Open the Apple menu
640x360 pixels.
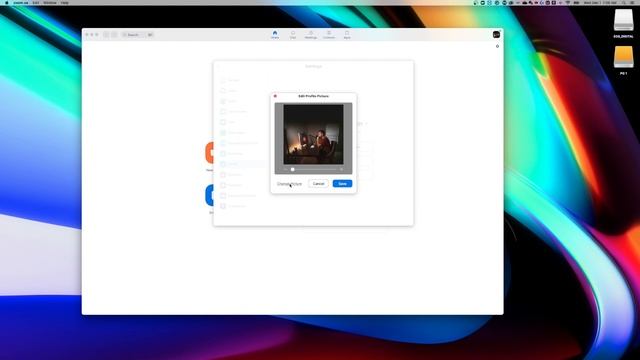[x=7, y=2]
